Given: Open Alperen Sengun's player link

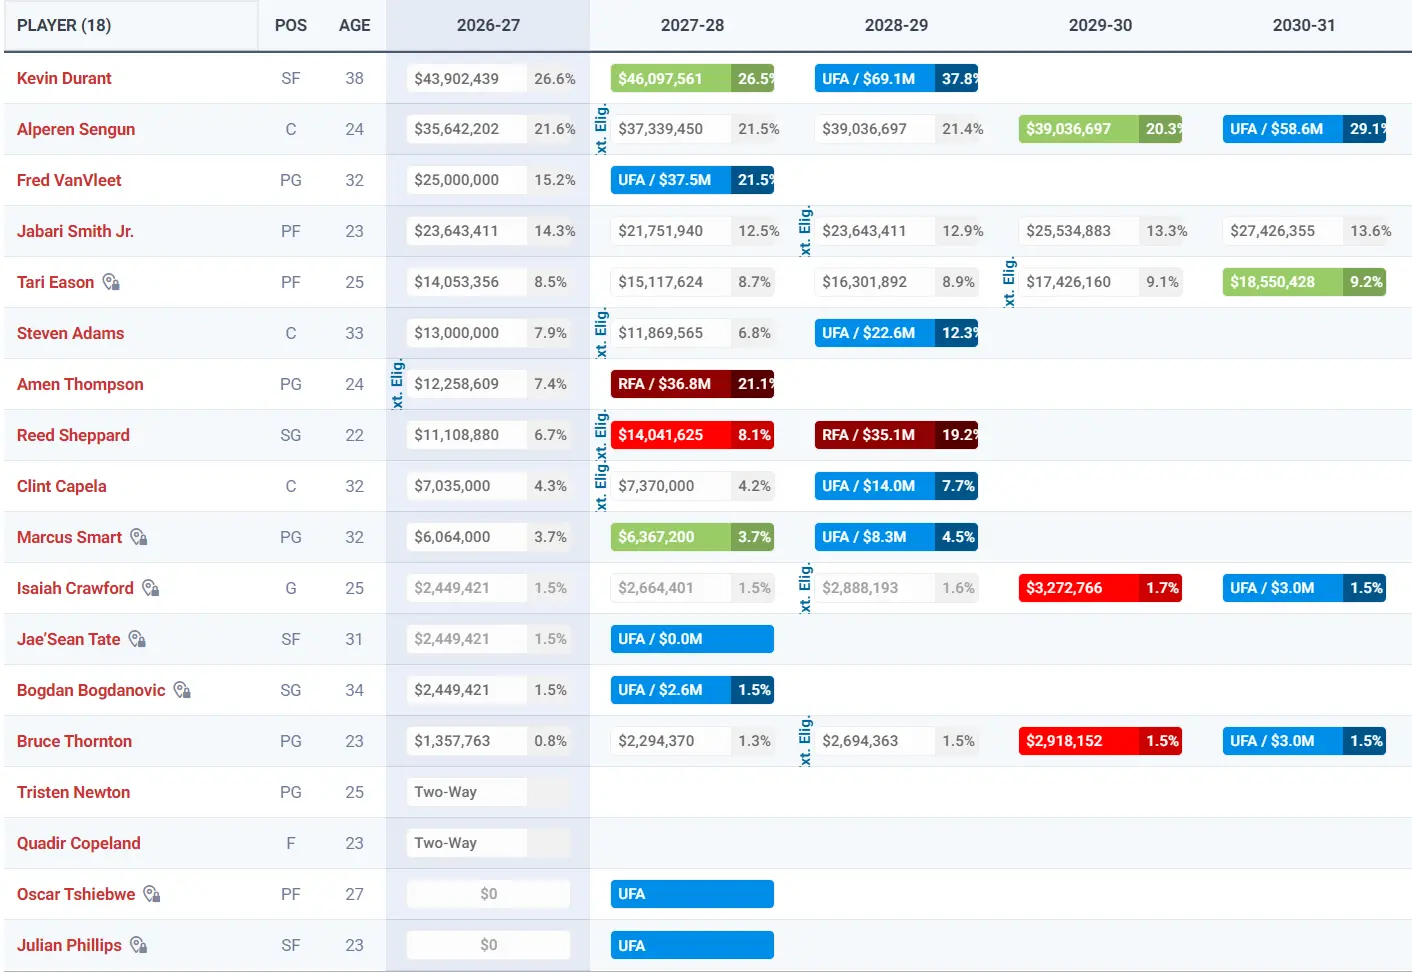Looking at the screenshot, I should 76,129.
